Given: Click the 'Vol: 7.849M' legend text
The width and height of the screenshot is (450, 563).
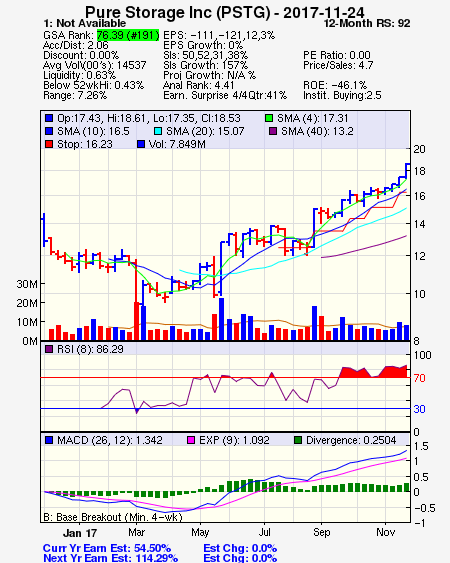Looking at the screenshot, I should (x=177, y=144).
